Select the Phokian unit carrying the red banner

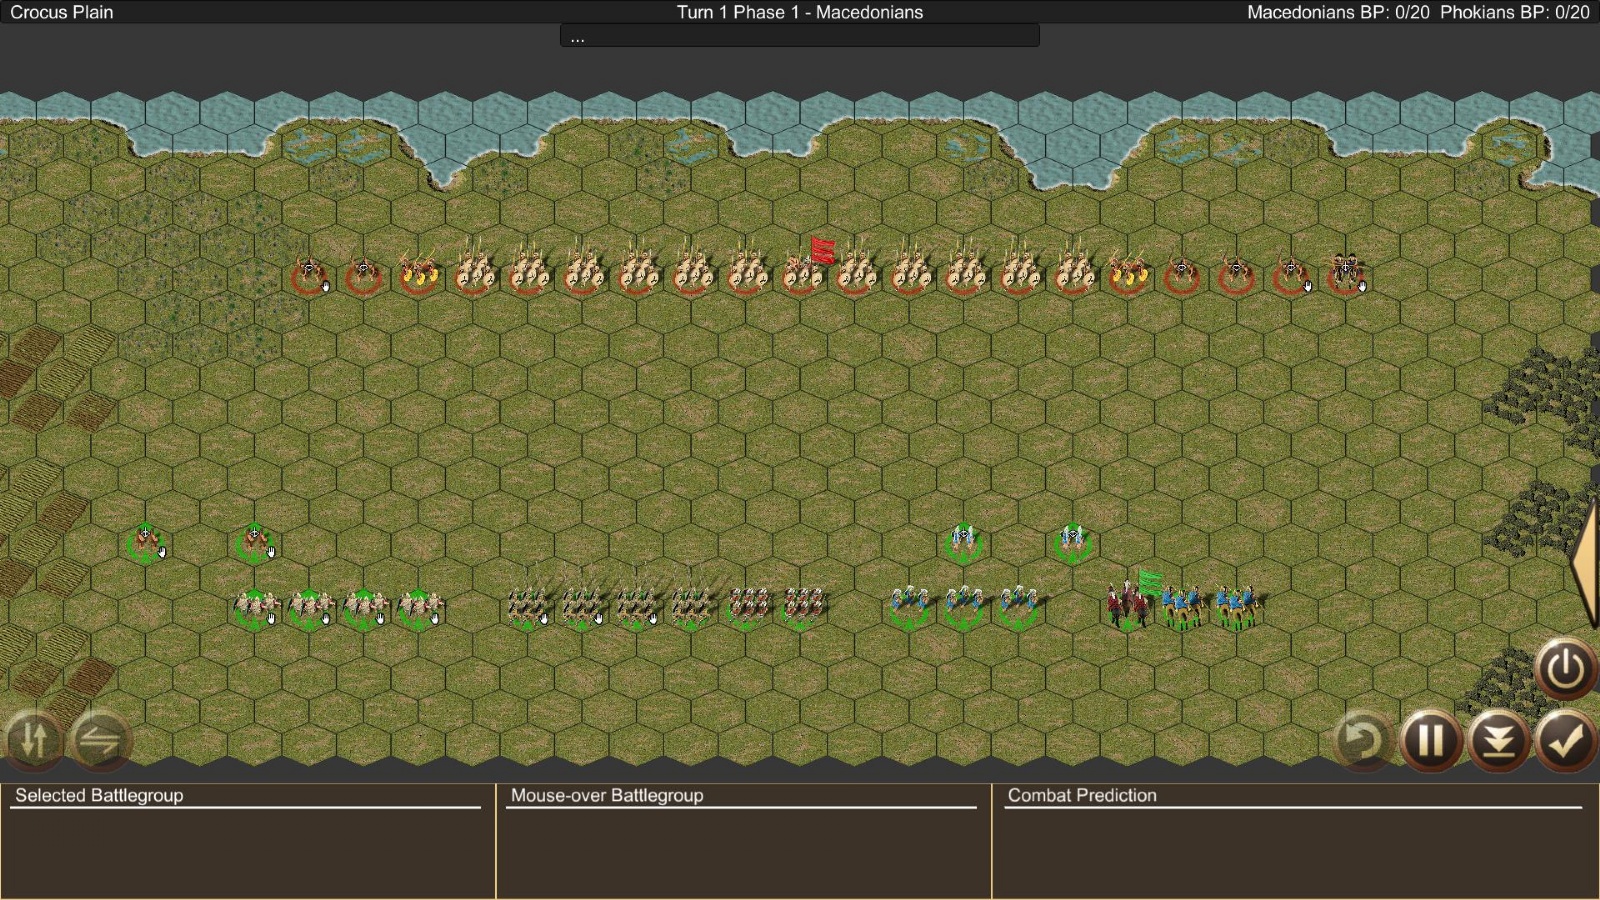point(805,270)
